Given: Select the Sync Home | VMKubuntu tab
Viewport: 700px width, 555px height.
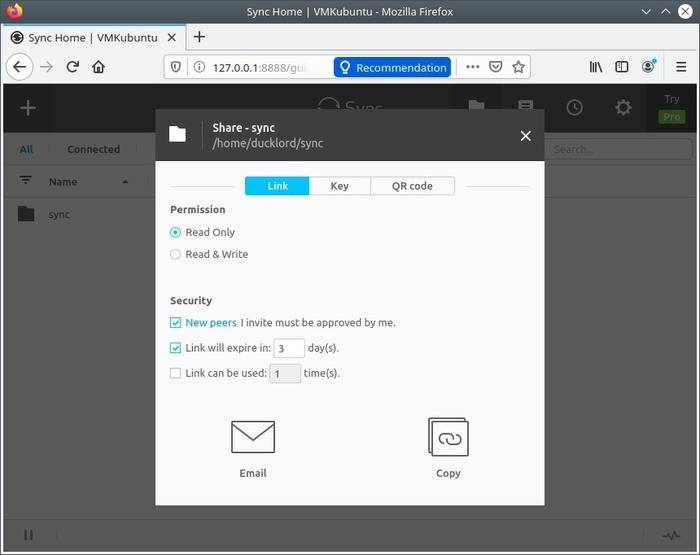Looking at the screenshot, I should (93, 38).
